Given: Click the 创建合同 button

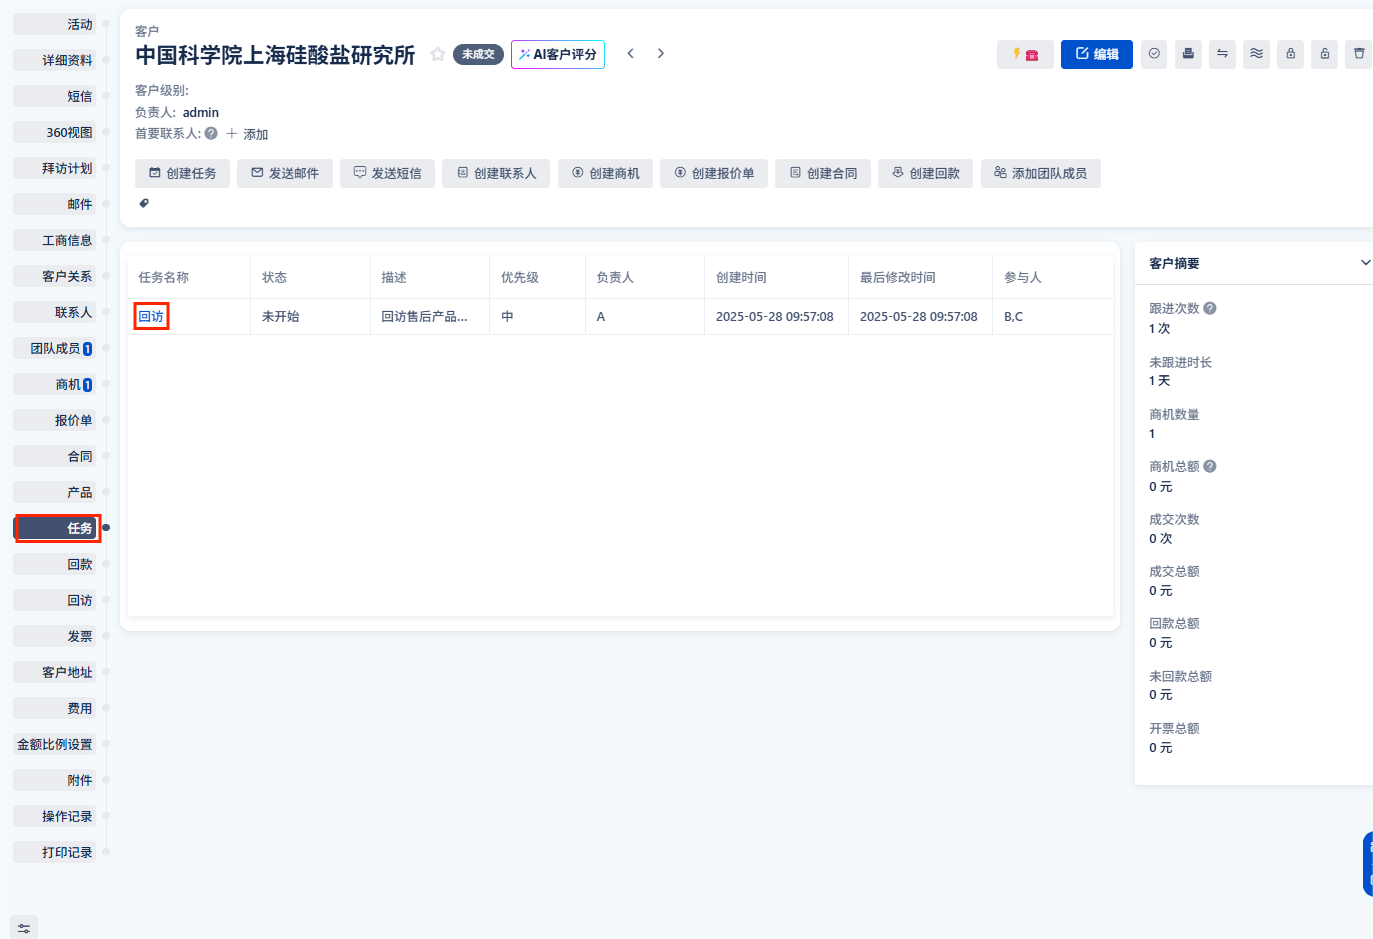Looking at the screenshot, I should (823, 173).
